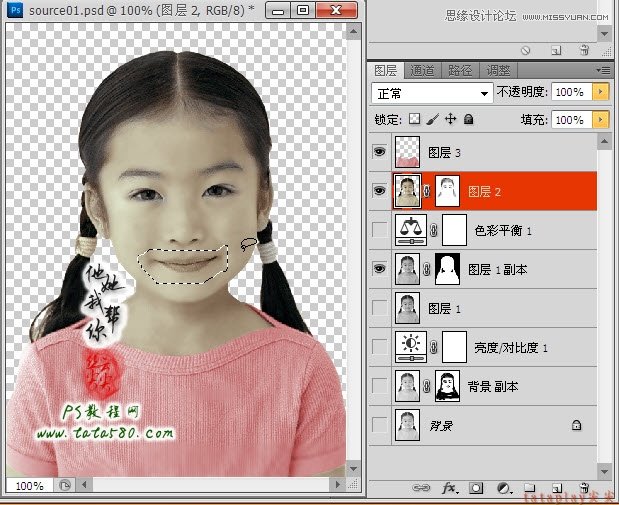The width and height of the screenshot is (619, 505).
Task: Open the fx layer style menu
Action: 450,488
